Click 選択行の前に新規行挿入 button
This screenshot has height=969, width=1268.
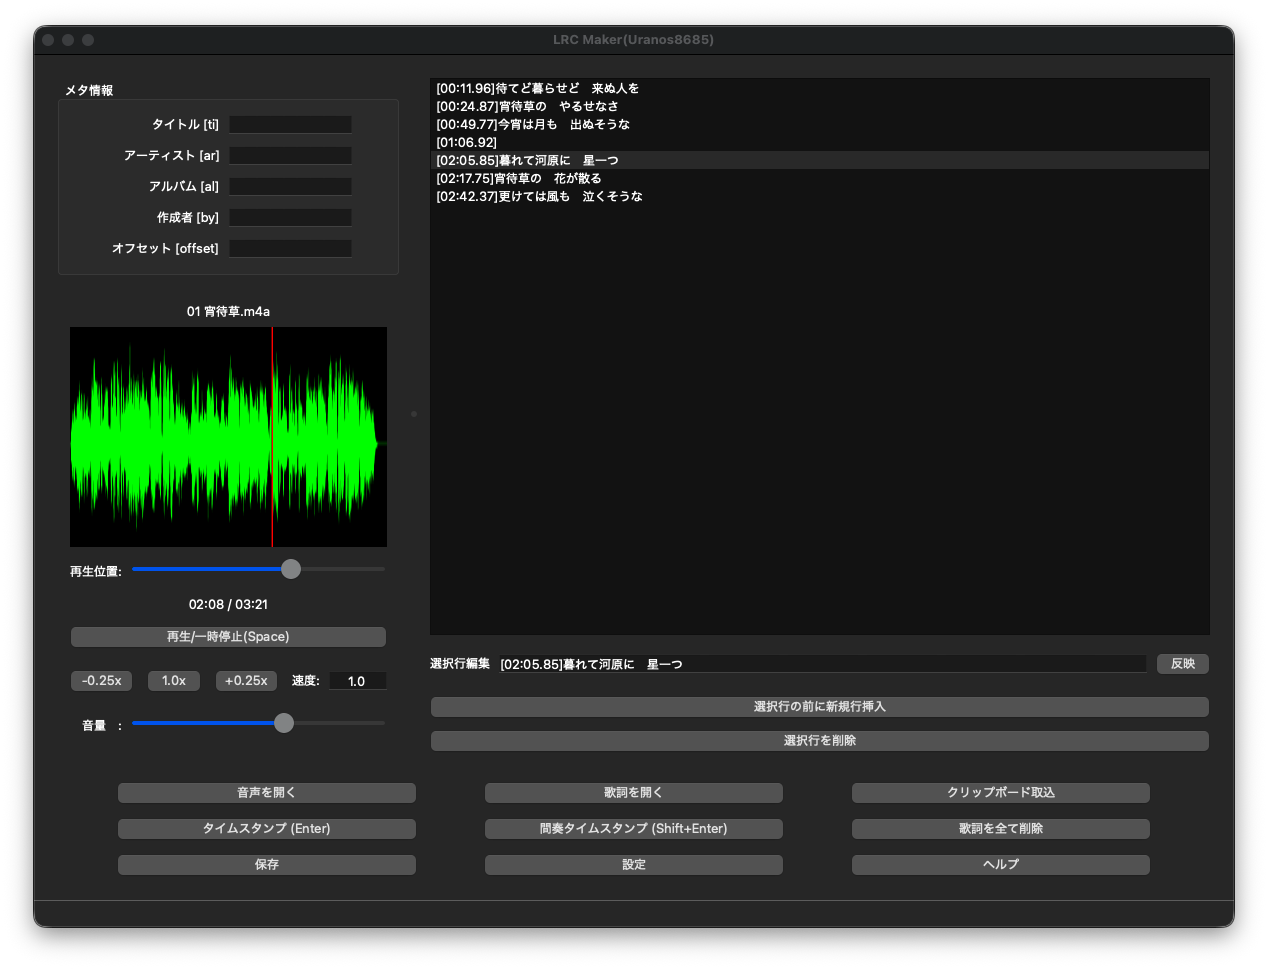[819, 707]
